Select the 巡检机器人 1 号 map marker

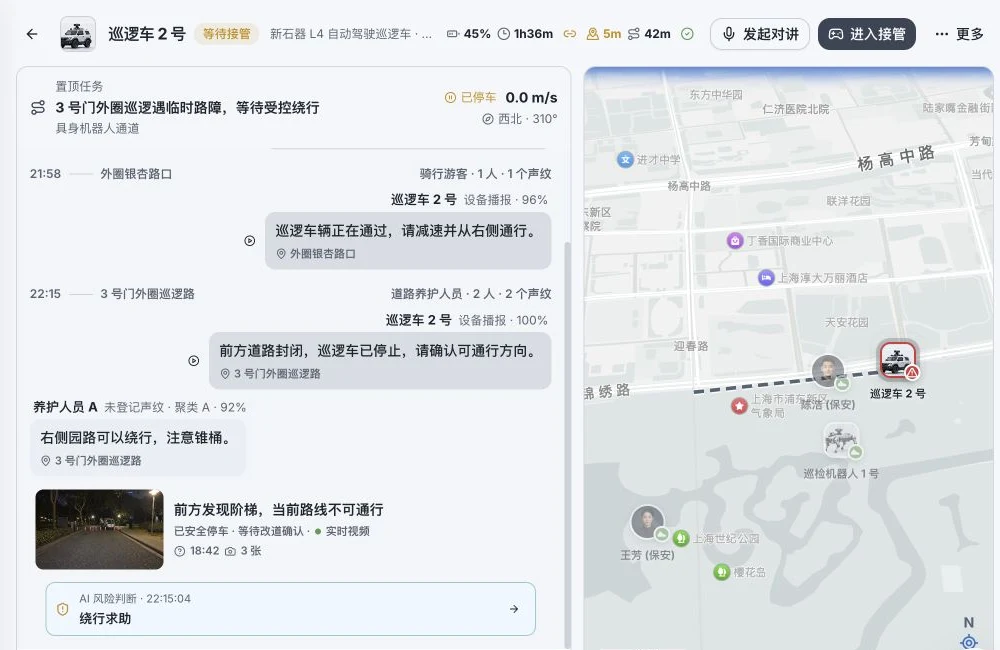(x=840, y=441)
